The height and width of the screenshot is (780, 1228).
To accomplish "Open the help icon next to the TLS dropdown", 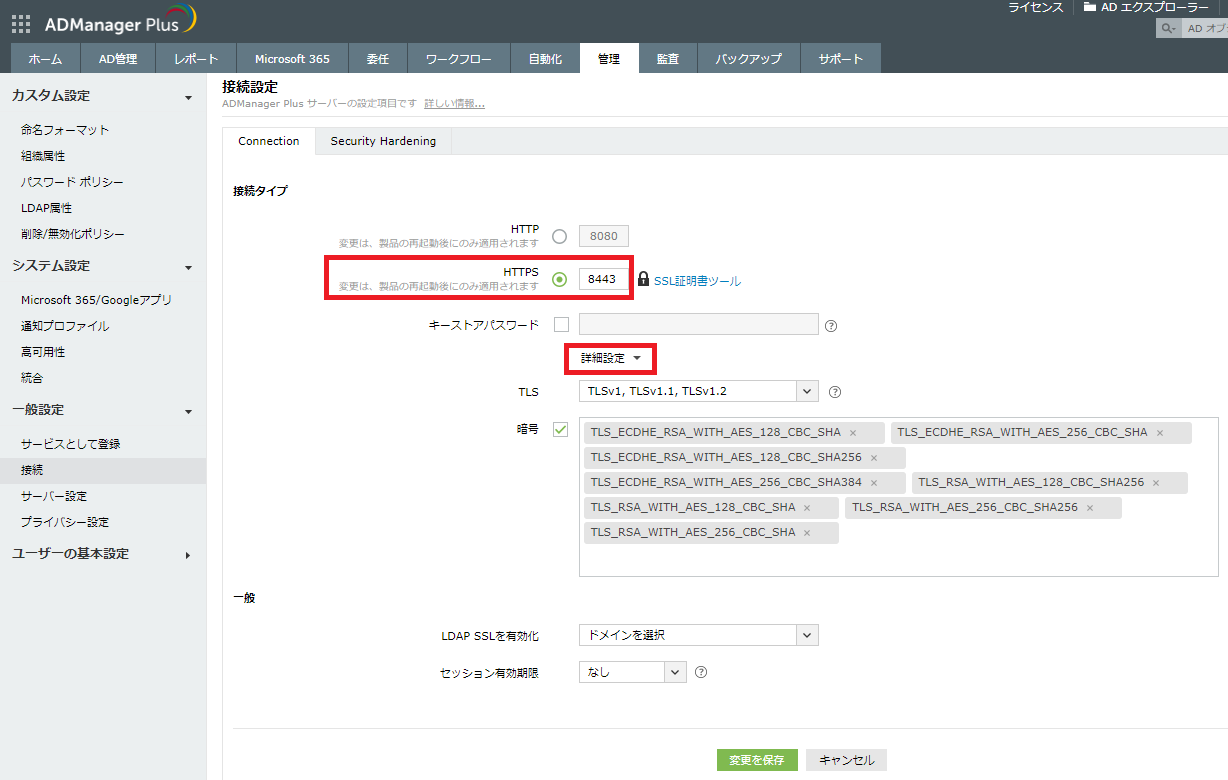I will [835, 392].
